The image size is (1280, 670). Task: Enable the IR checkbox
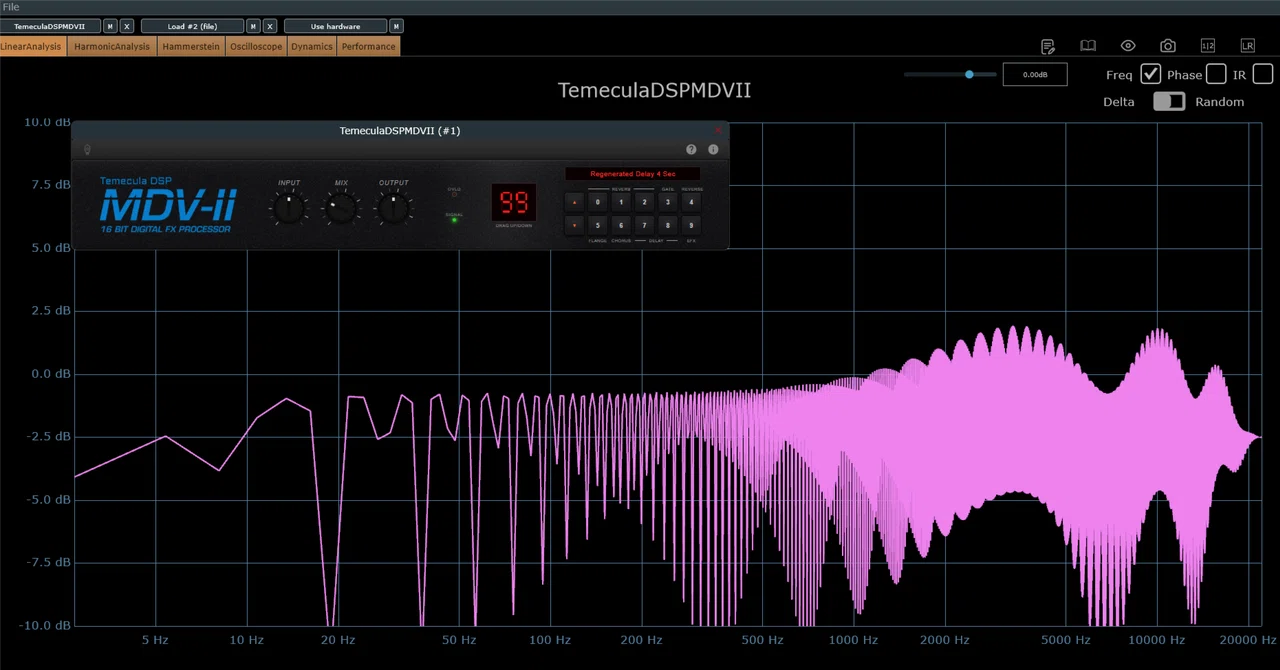[1263, 74]
